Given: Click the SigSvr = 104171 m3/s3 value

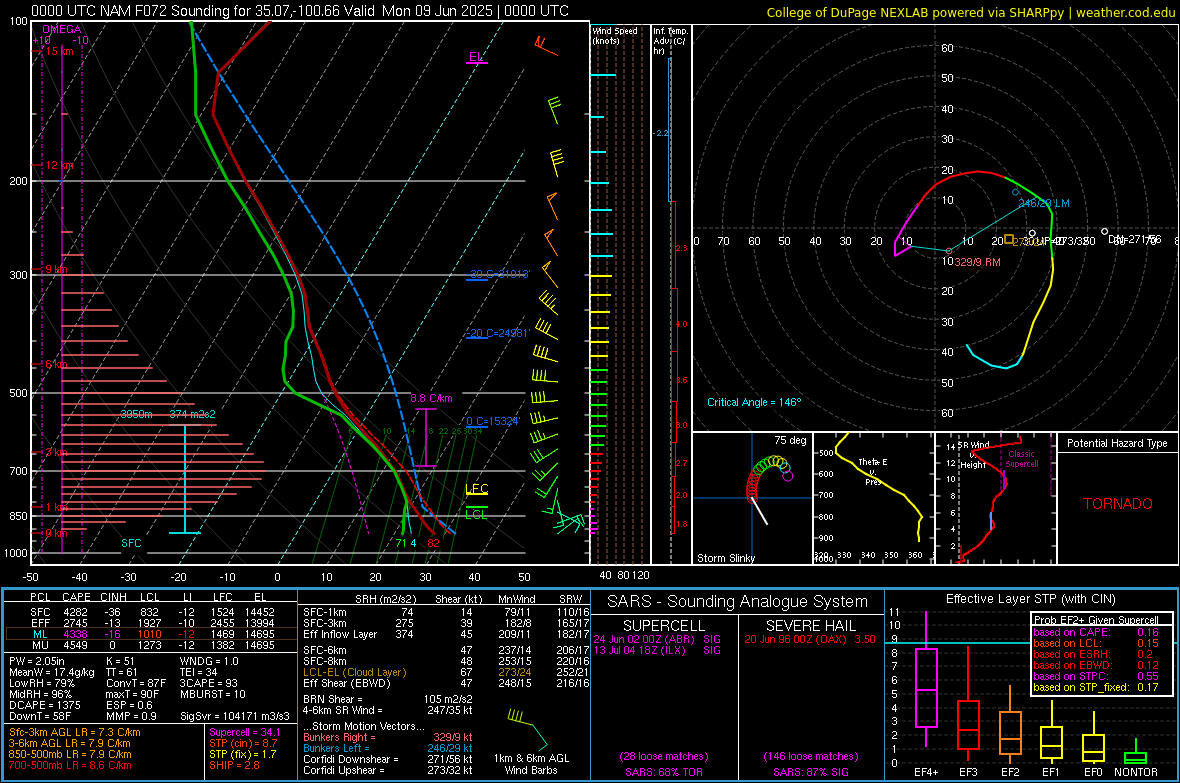Looking at the screenshot, I should [235, 716].
